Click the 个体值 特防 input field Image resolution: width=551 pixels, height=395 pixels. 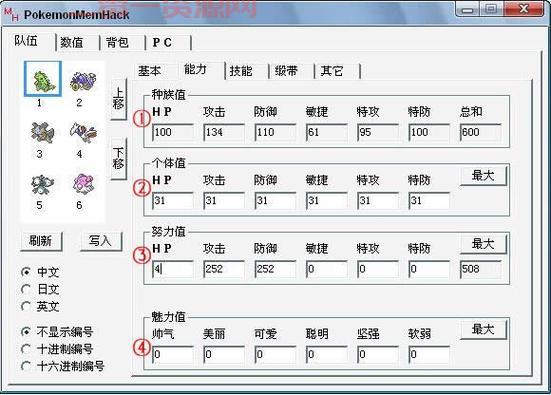[x=429, y=201]
